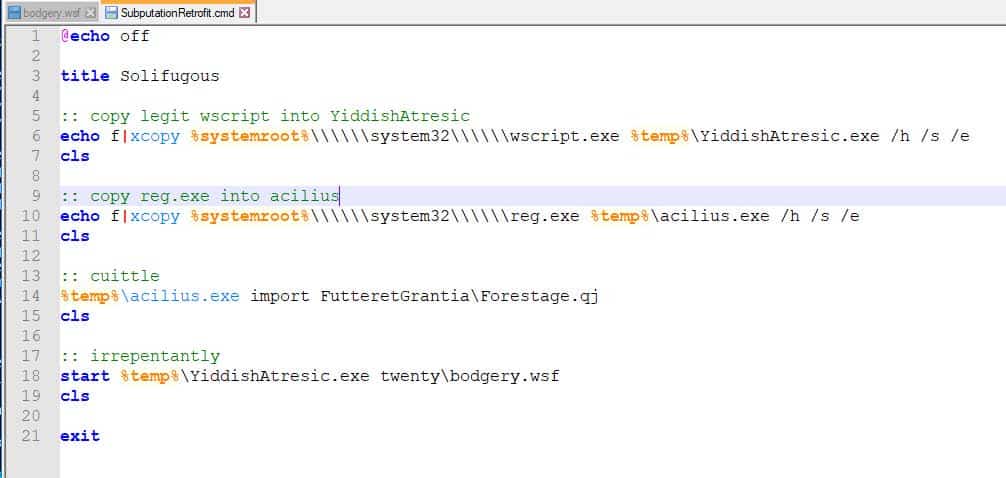Image resolution: width=1006 pixels, height=478 pixels.
Task: Click the 'cls' command on line 15
Action: click(x=75, y=316)
